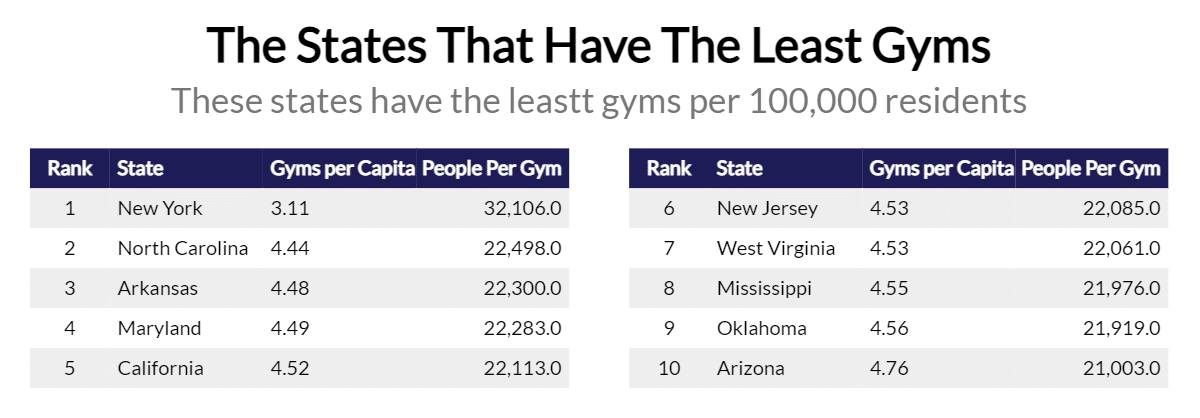Click People Per Gym header above 22,085.0
Image resolution: width=1200 pixels, height=418 pixels.
click(x=1091, y=169)
